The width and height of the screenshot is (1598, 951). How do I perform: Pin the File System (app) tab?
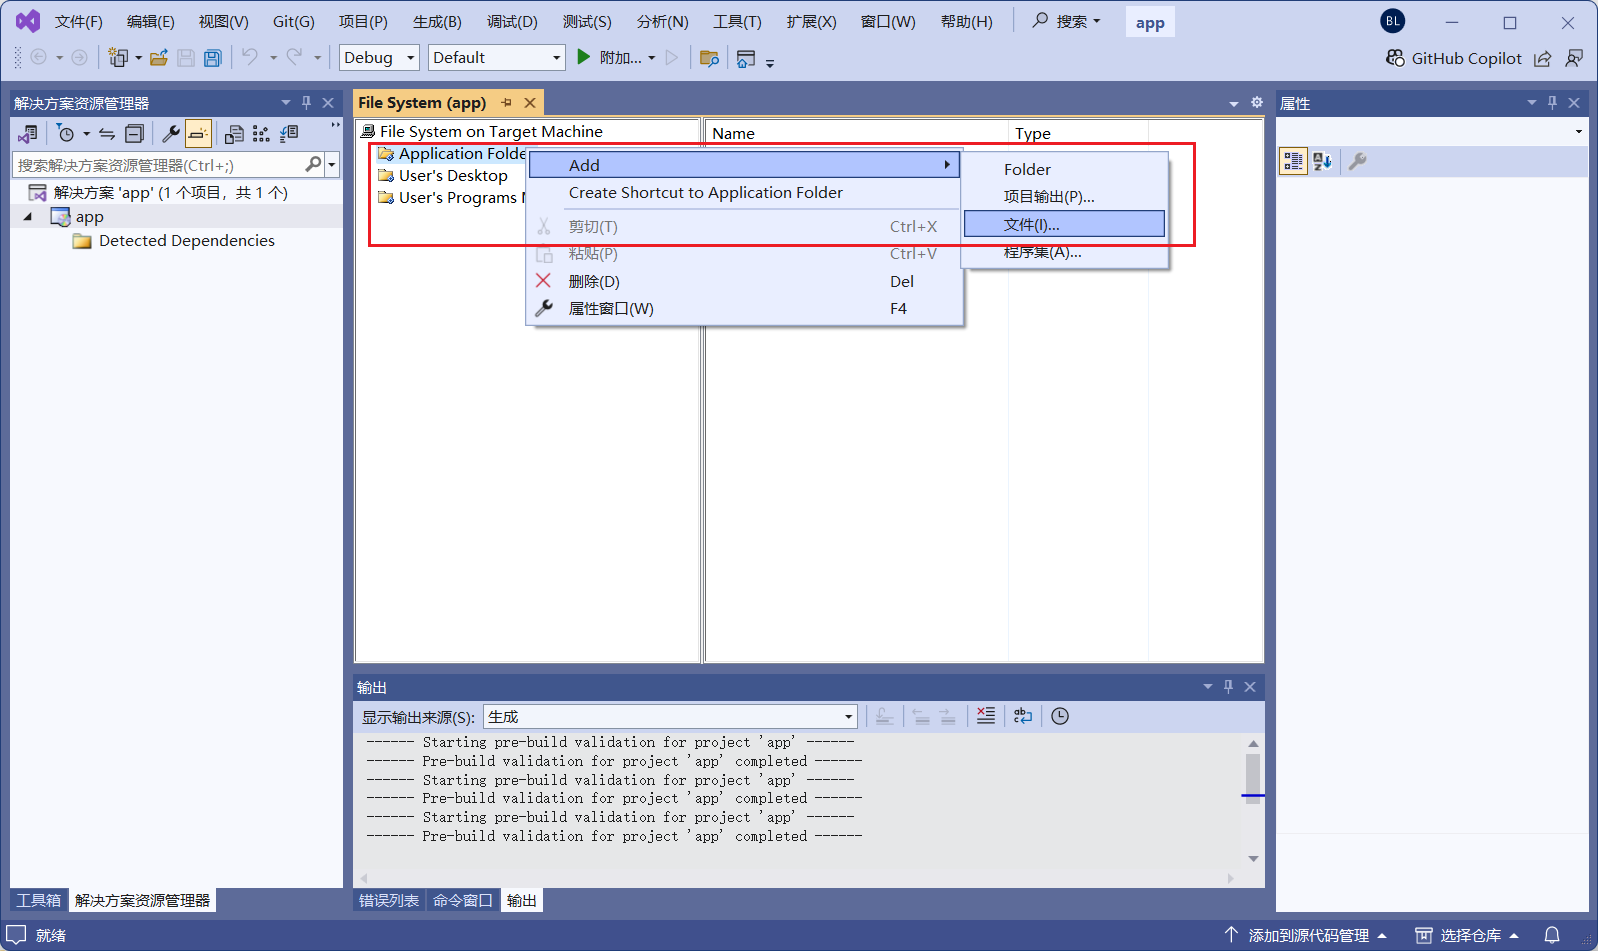coord(507,103)
